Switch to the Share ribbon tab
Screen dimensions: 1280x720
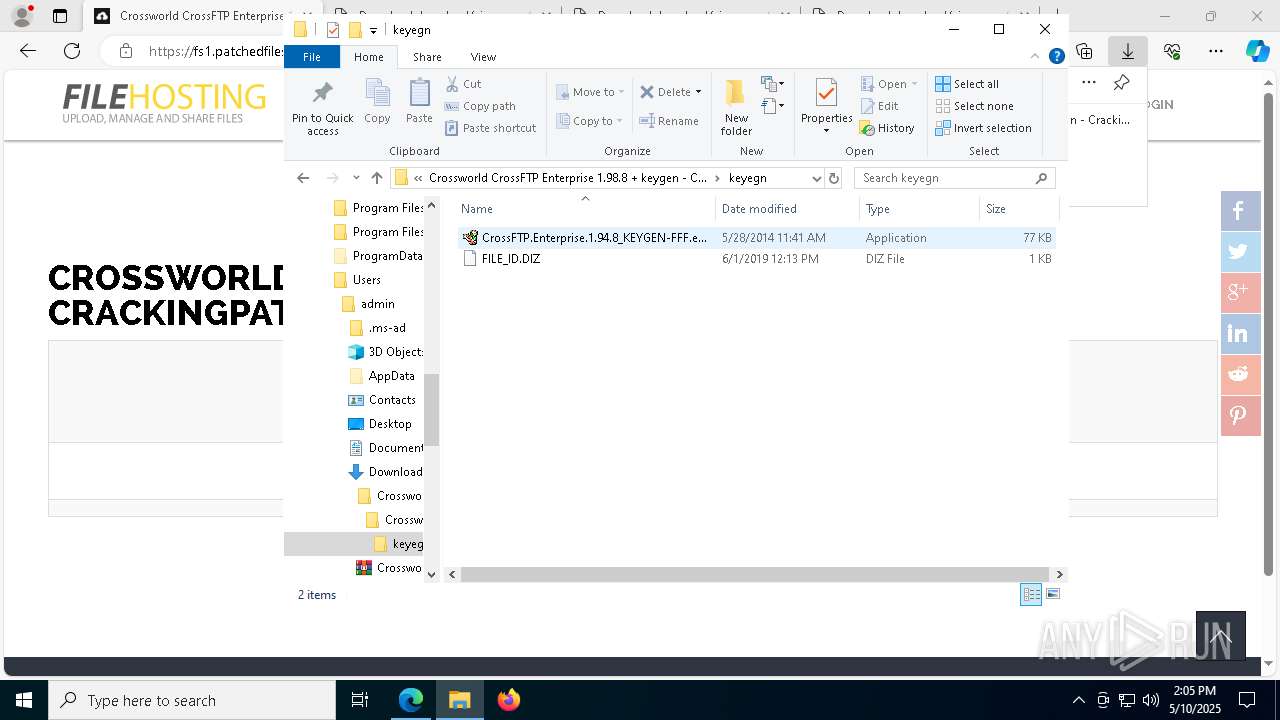[x=427, y=57]
